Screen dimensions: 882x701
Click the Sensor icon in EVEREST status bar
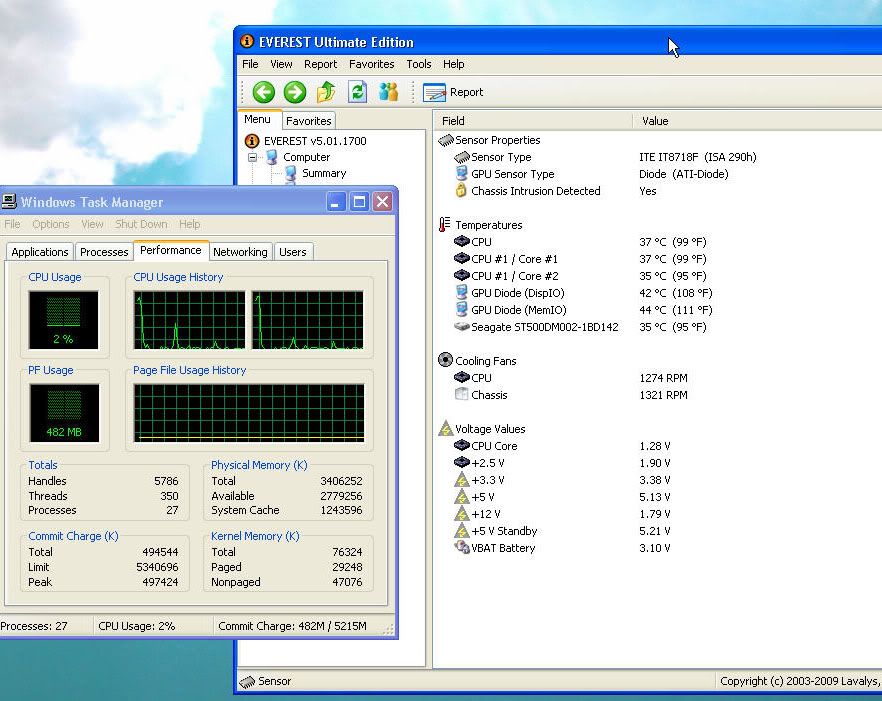click(x=247, y=682)
